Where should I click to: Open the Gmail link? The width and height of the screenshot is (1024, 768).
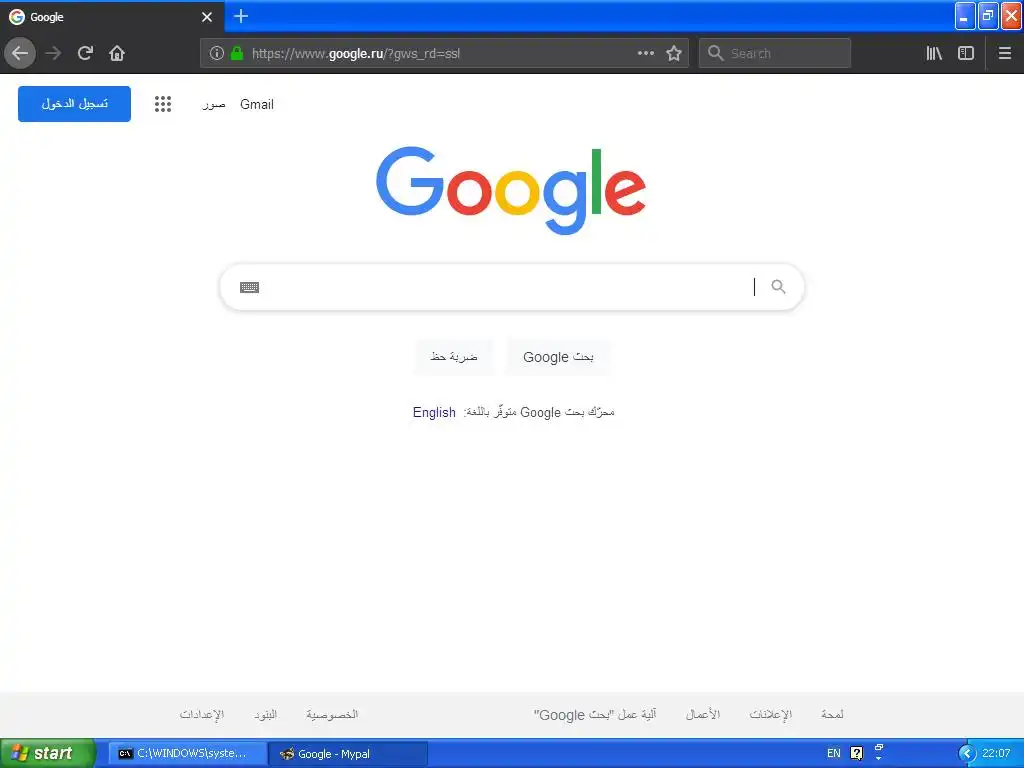[x=257, y=104]
